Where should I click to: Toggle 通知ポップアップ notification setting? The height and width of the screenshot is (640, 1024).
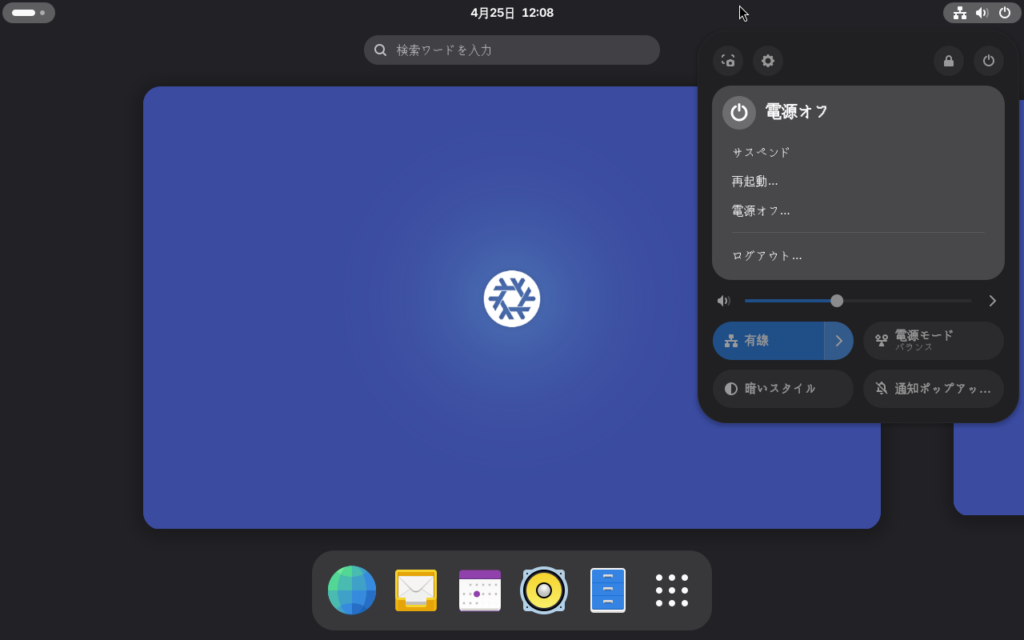(933, 389)
